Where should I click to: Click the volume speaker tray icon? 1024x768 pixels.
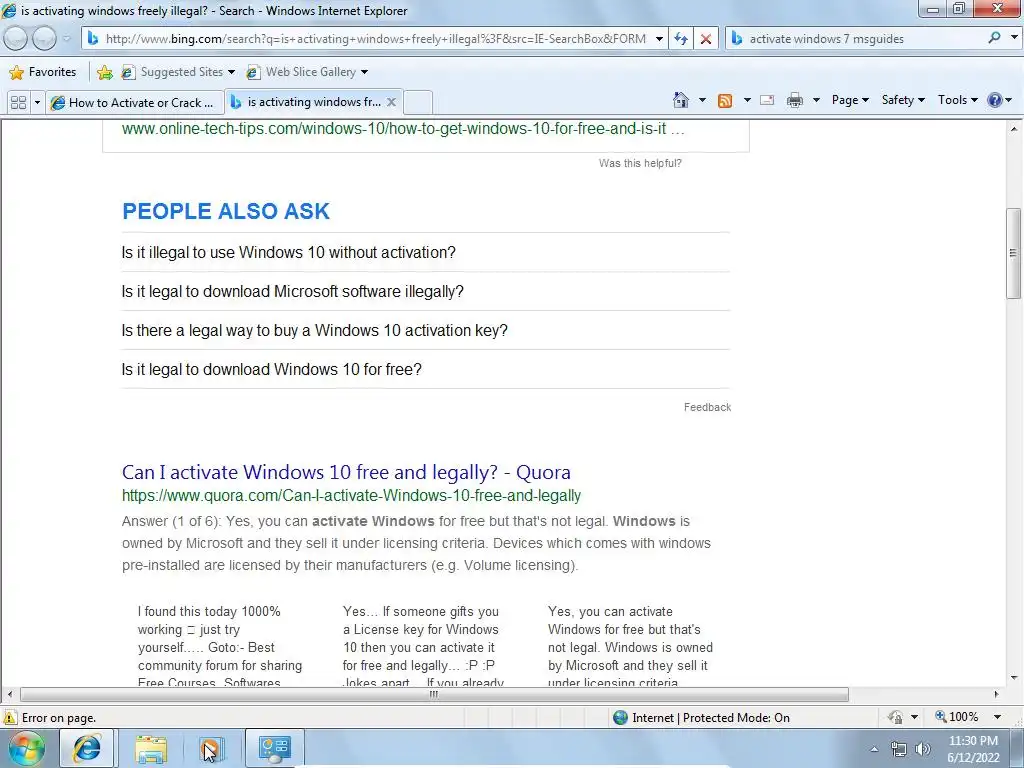[x=922, y=749]
